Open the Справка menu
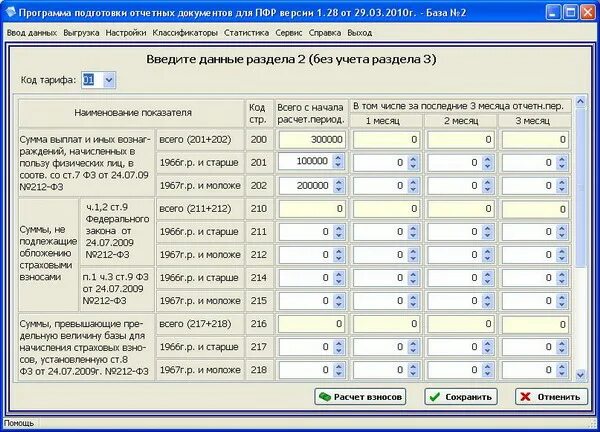This screenshot has height=432, width=600. [x=325, y=33]
